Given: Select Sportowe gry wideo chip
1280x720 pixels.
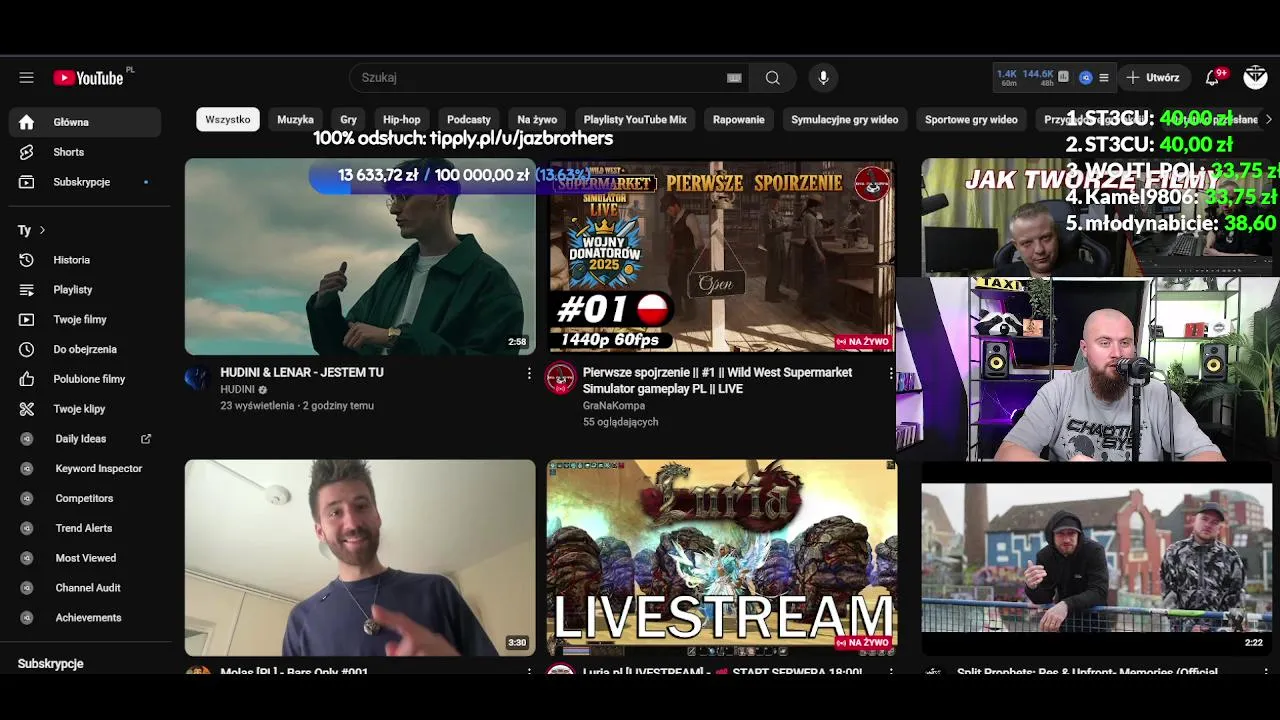Looking at the screenshot, I should 971,120.
